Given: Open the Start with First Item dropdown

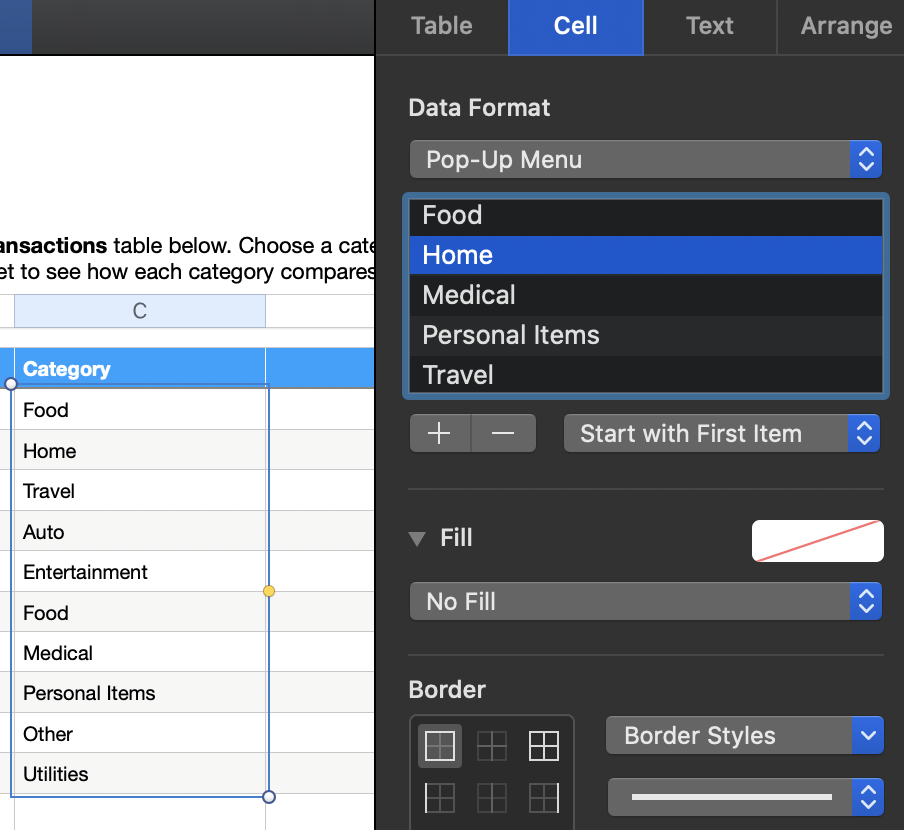Looking at the screenshot, I should click(721, 433).
